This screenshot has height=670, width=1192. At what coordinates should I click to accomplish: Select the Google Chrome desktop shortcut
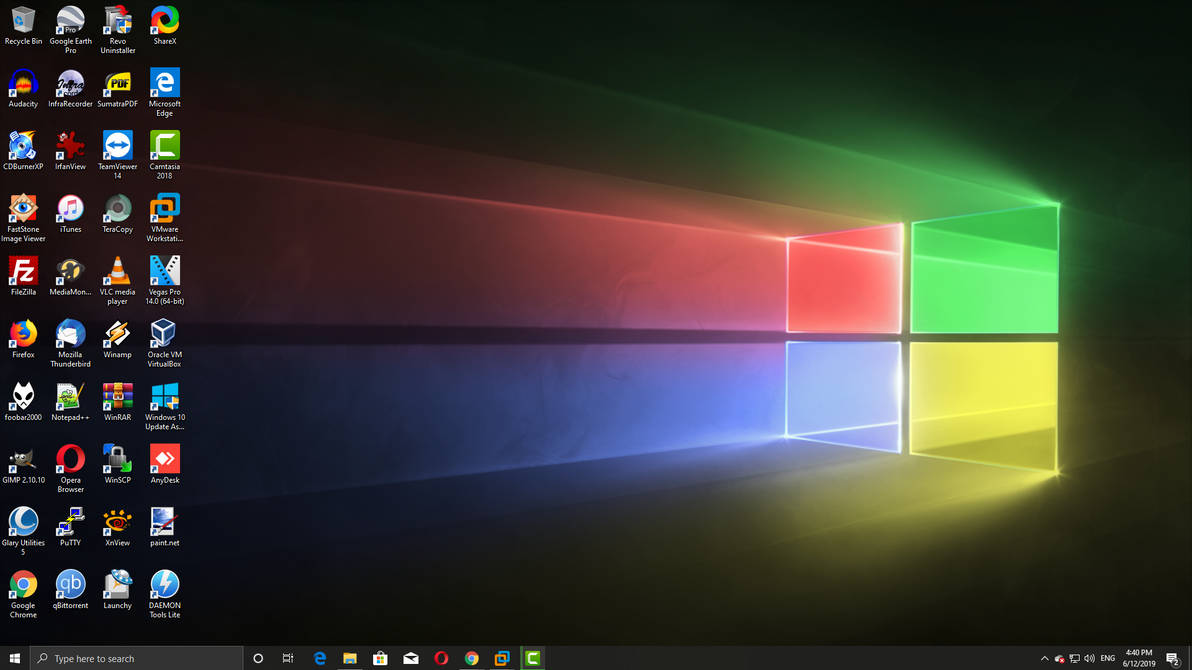(24, 595)
